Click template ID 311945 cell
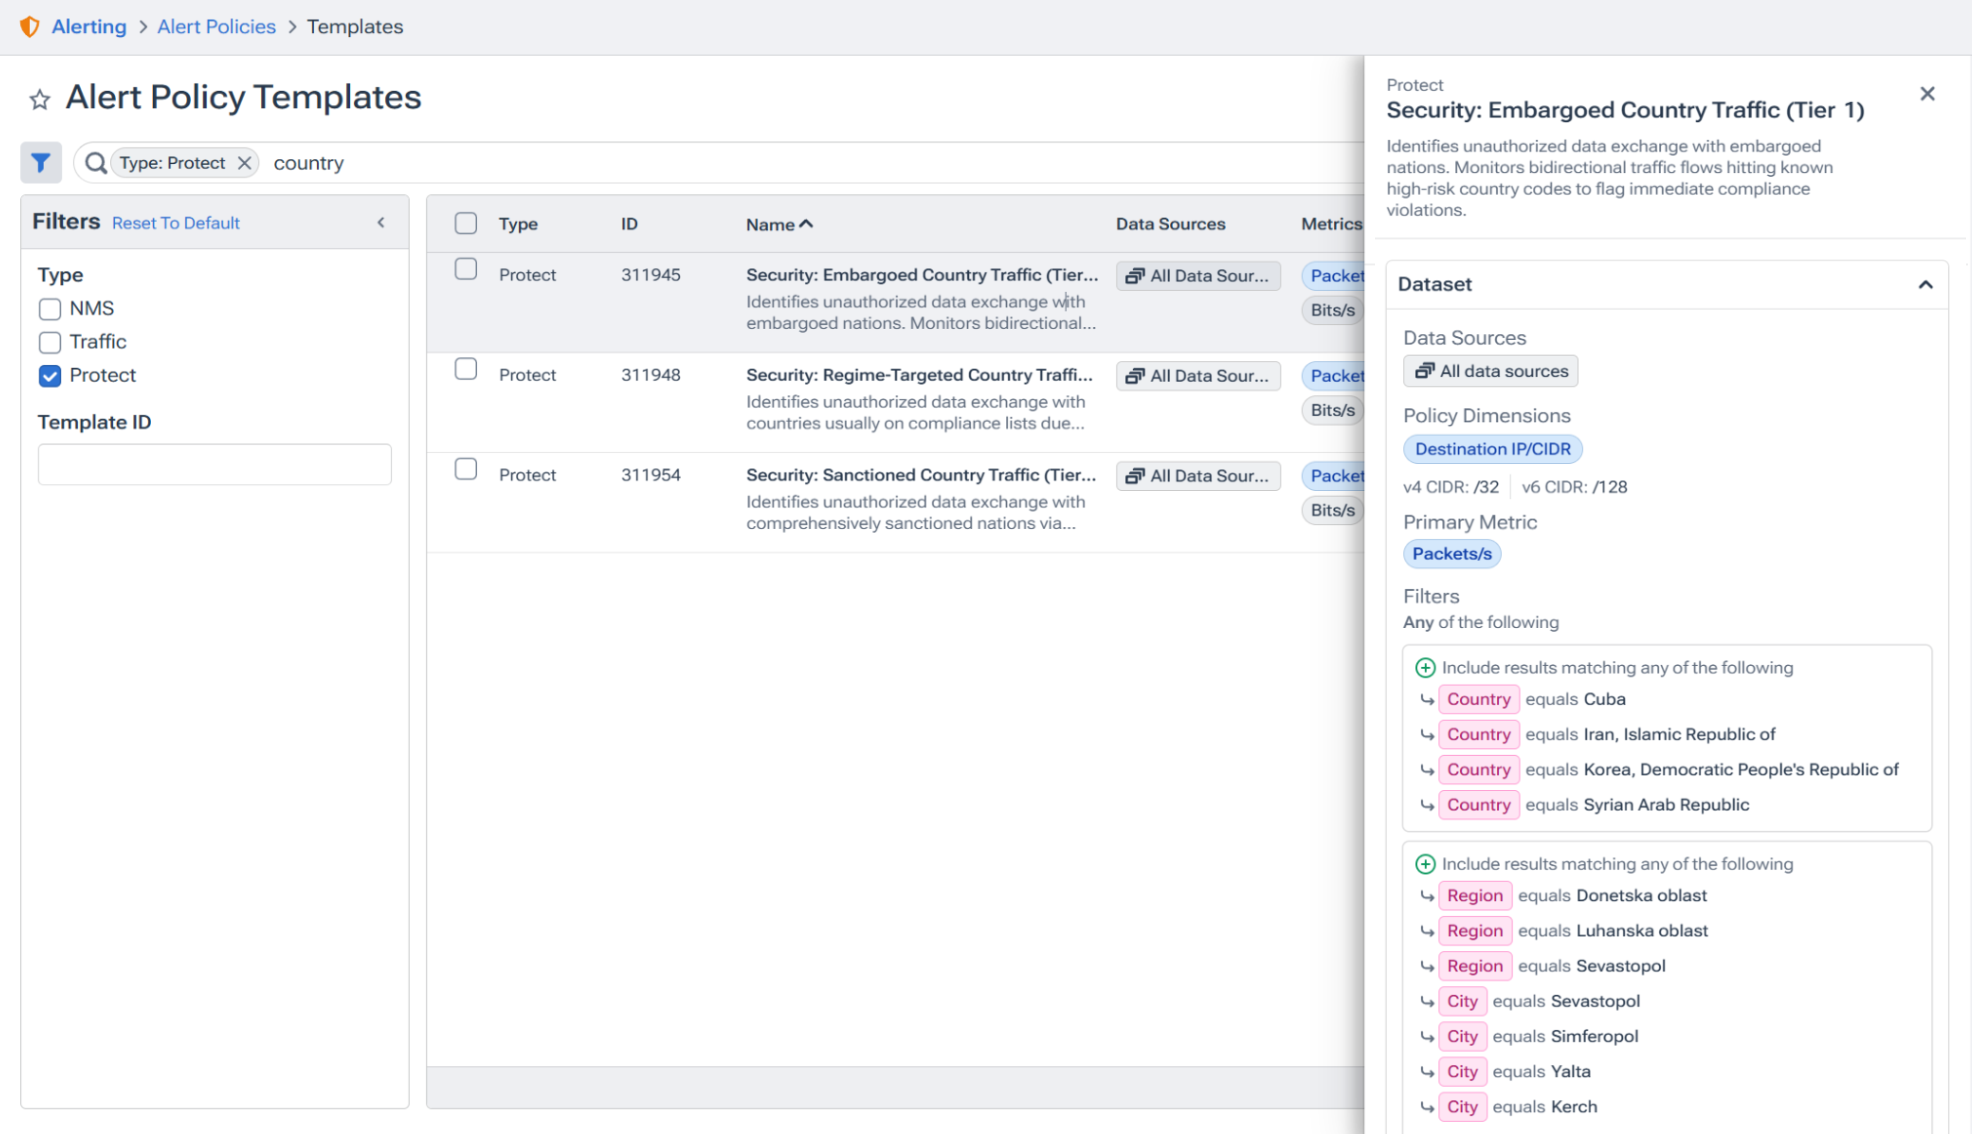The width and height of the screenshot is (1972, 1134). tap(651, 275)
